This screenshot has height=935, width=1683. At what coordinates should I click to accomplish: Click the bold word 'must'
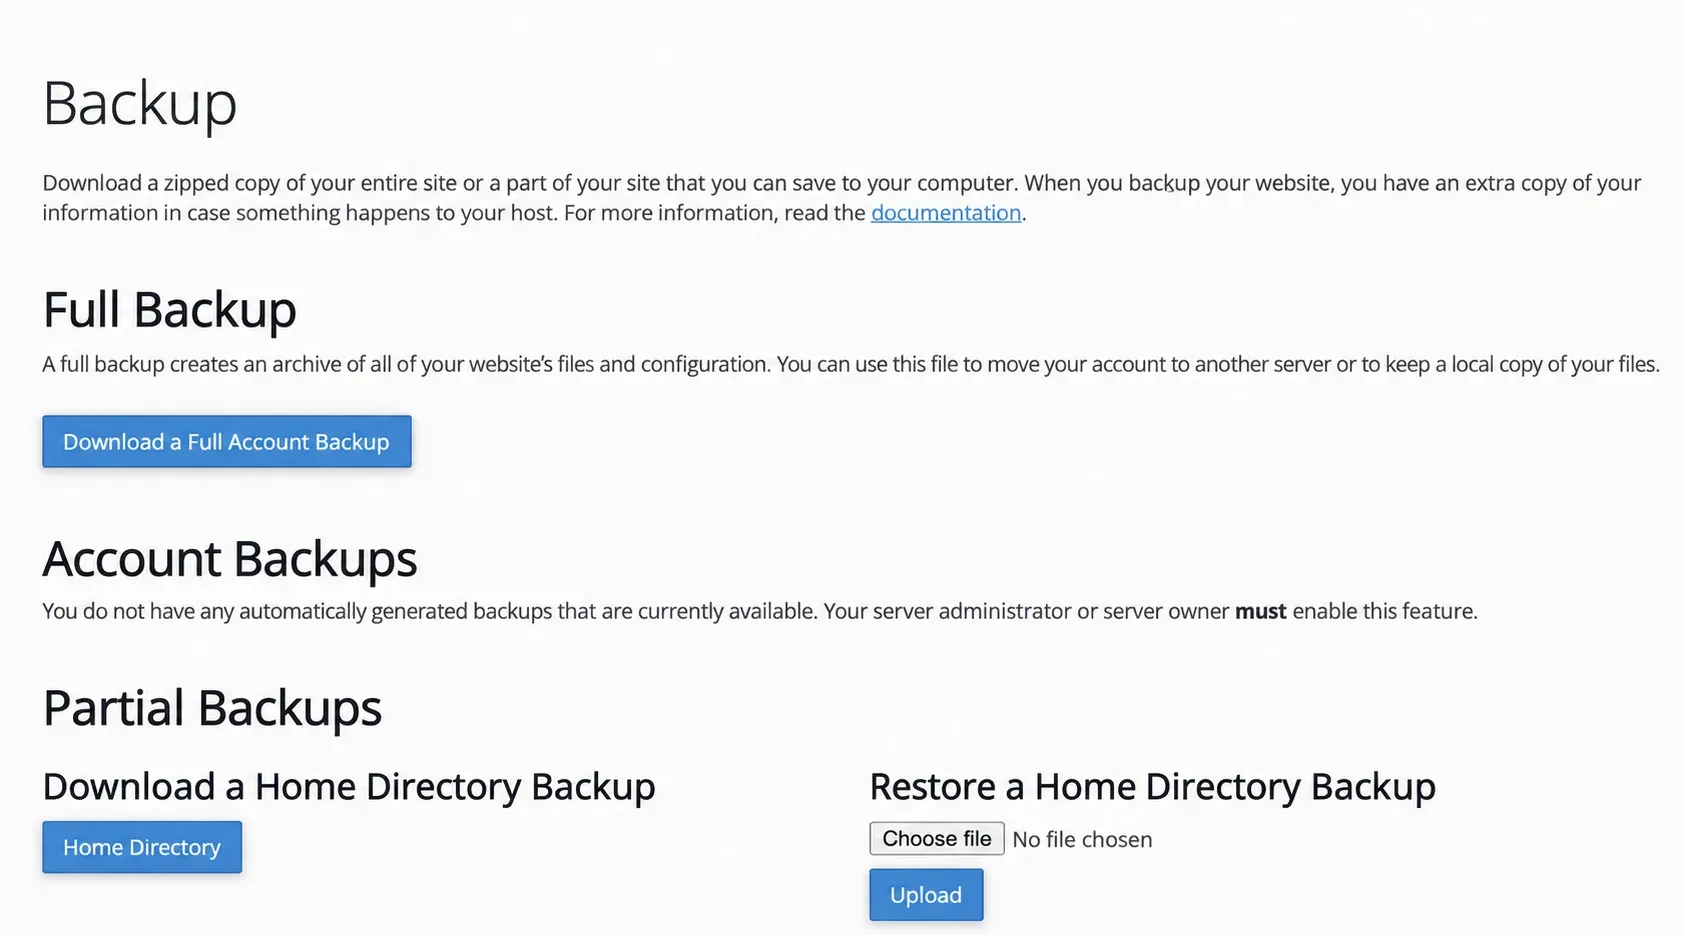tap(1260, 611)
